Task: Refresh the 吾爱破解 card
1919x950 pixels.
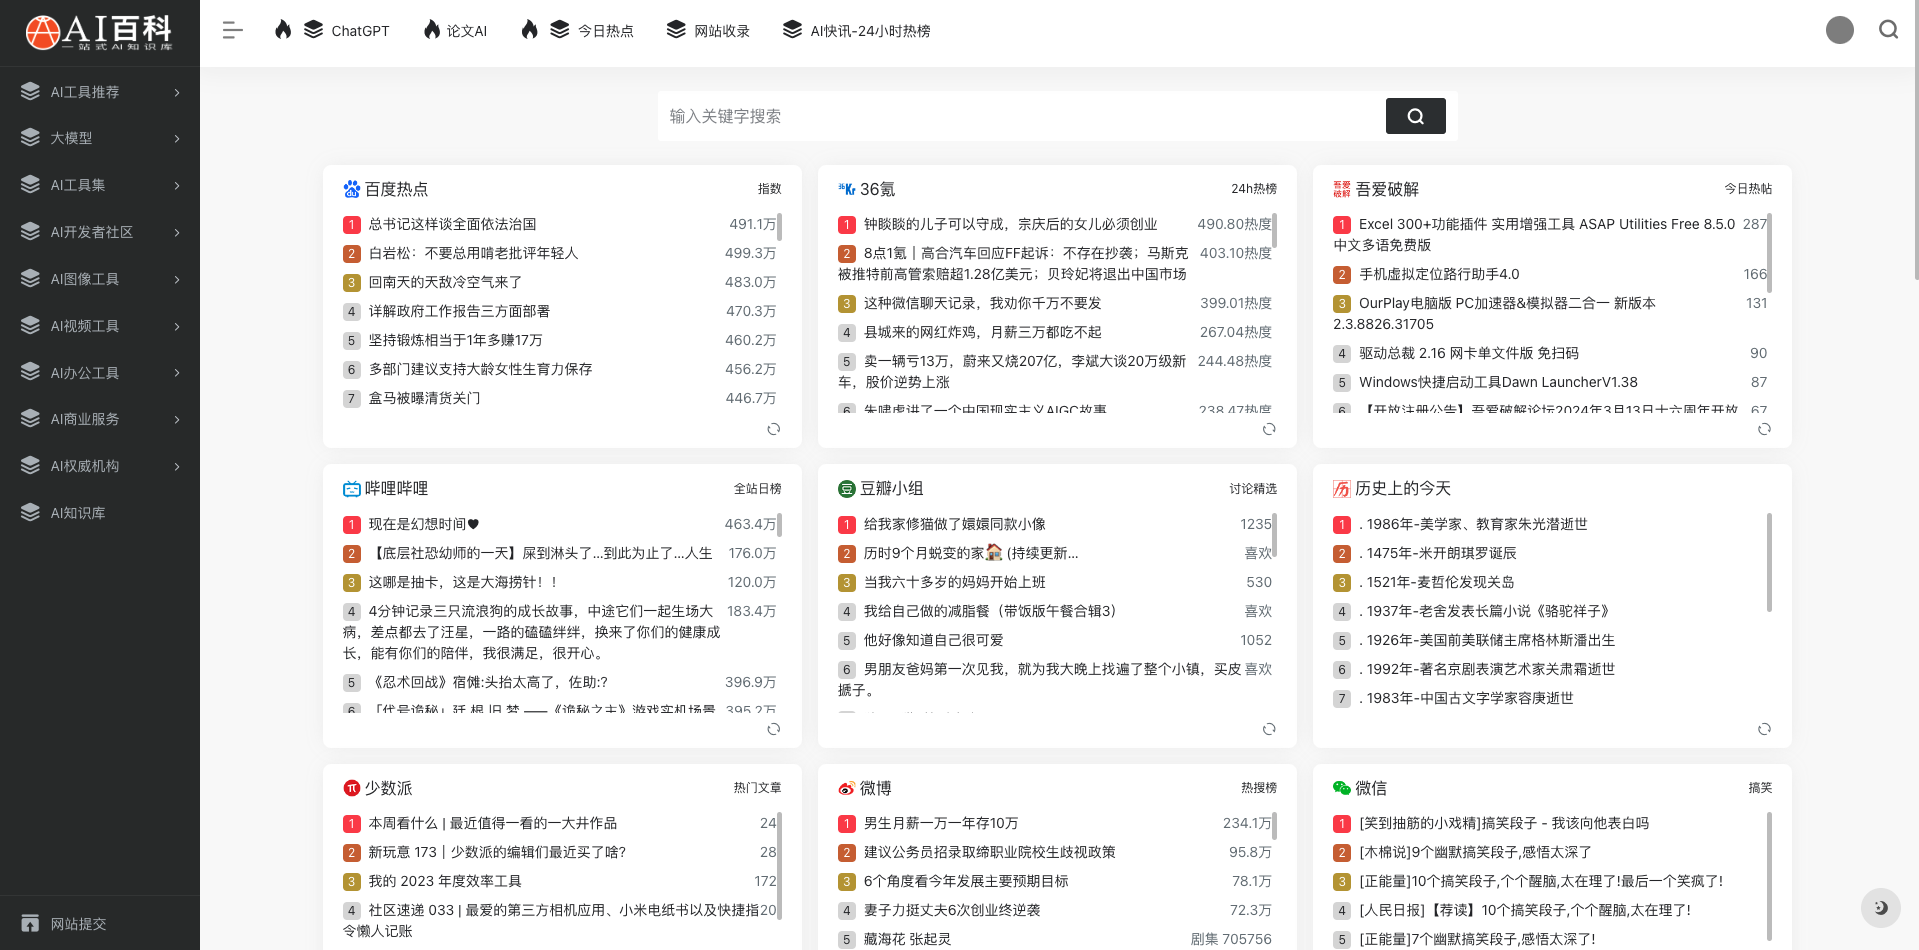Action: pos(1764,429)
